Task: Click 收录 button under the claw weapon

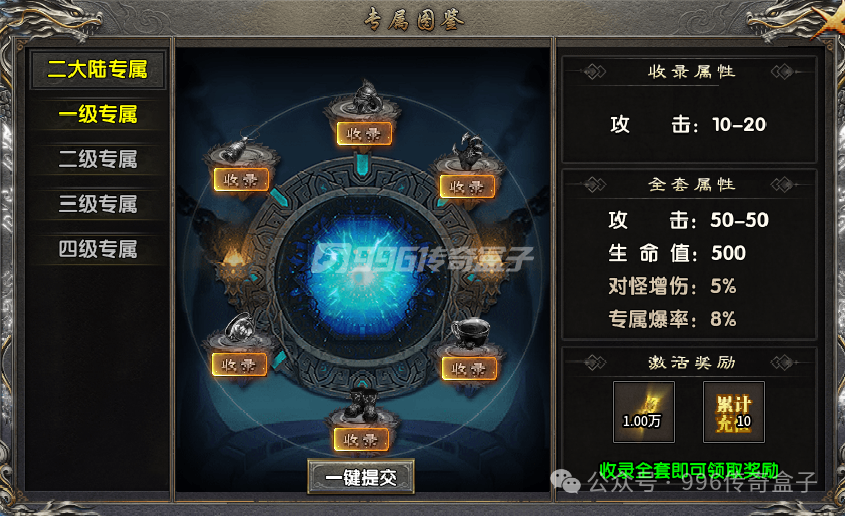Action: [467, 187]
